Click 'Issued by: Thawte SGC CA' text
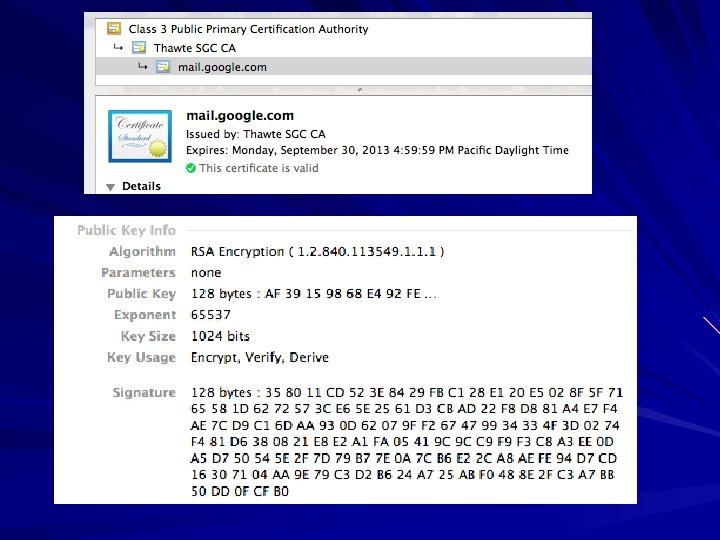Viewport: 720px width, 540px height. 256,134
